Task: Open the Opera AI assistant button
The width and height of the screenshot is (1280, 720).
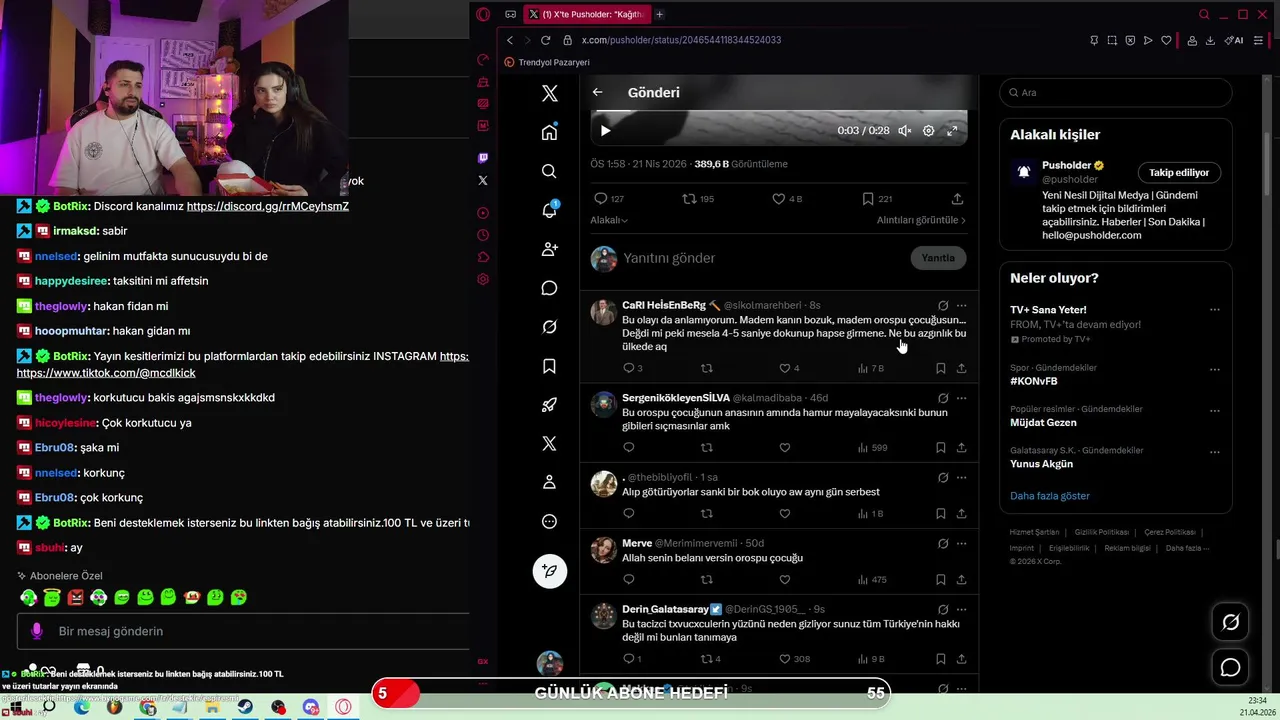Action: (1234, 40)
